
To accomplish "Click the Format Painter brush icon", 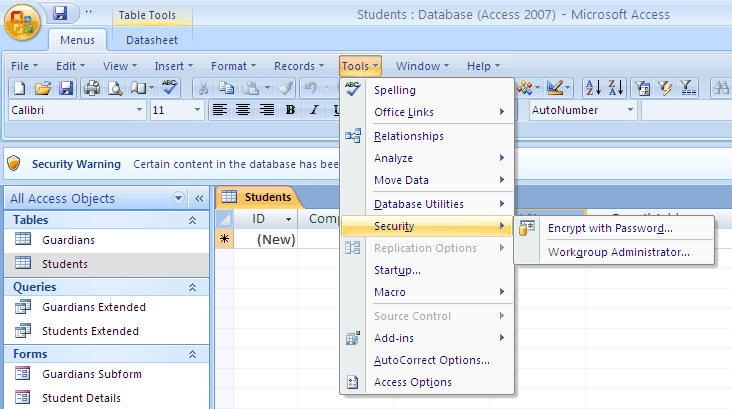I will coord(285,88).
